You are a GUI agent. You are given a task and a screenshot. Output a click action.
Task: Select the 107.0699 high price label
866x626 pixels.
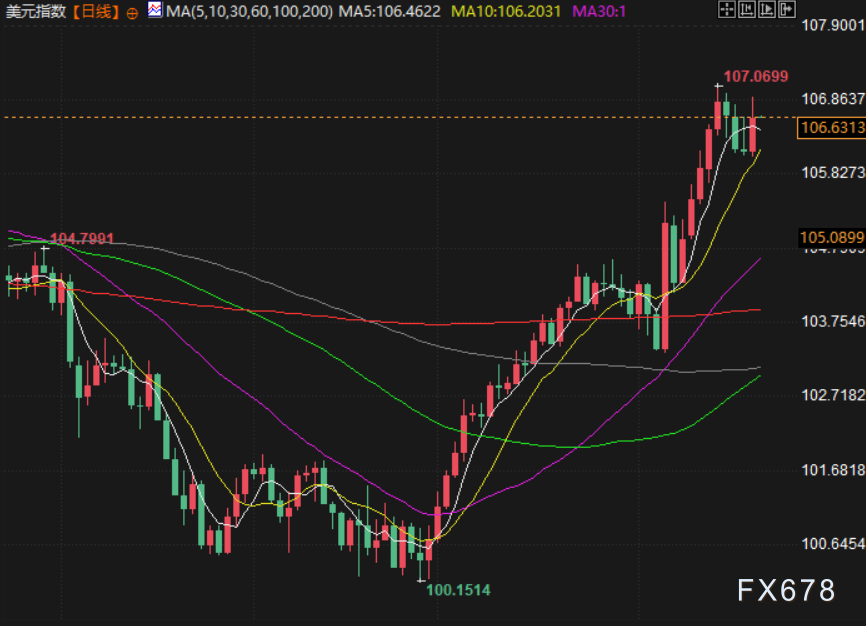click(756, 76)
